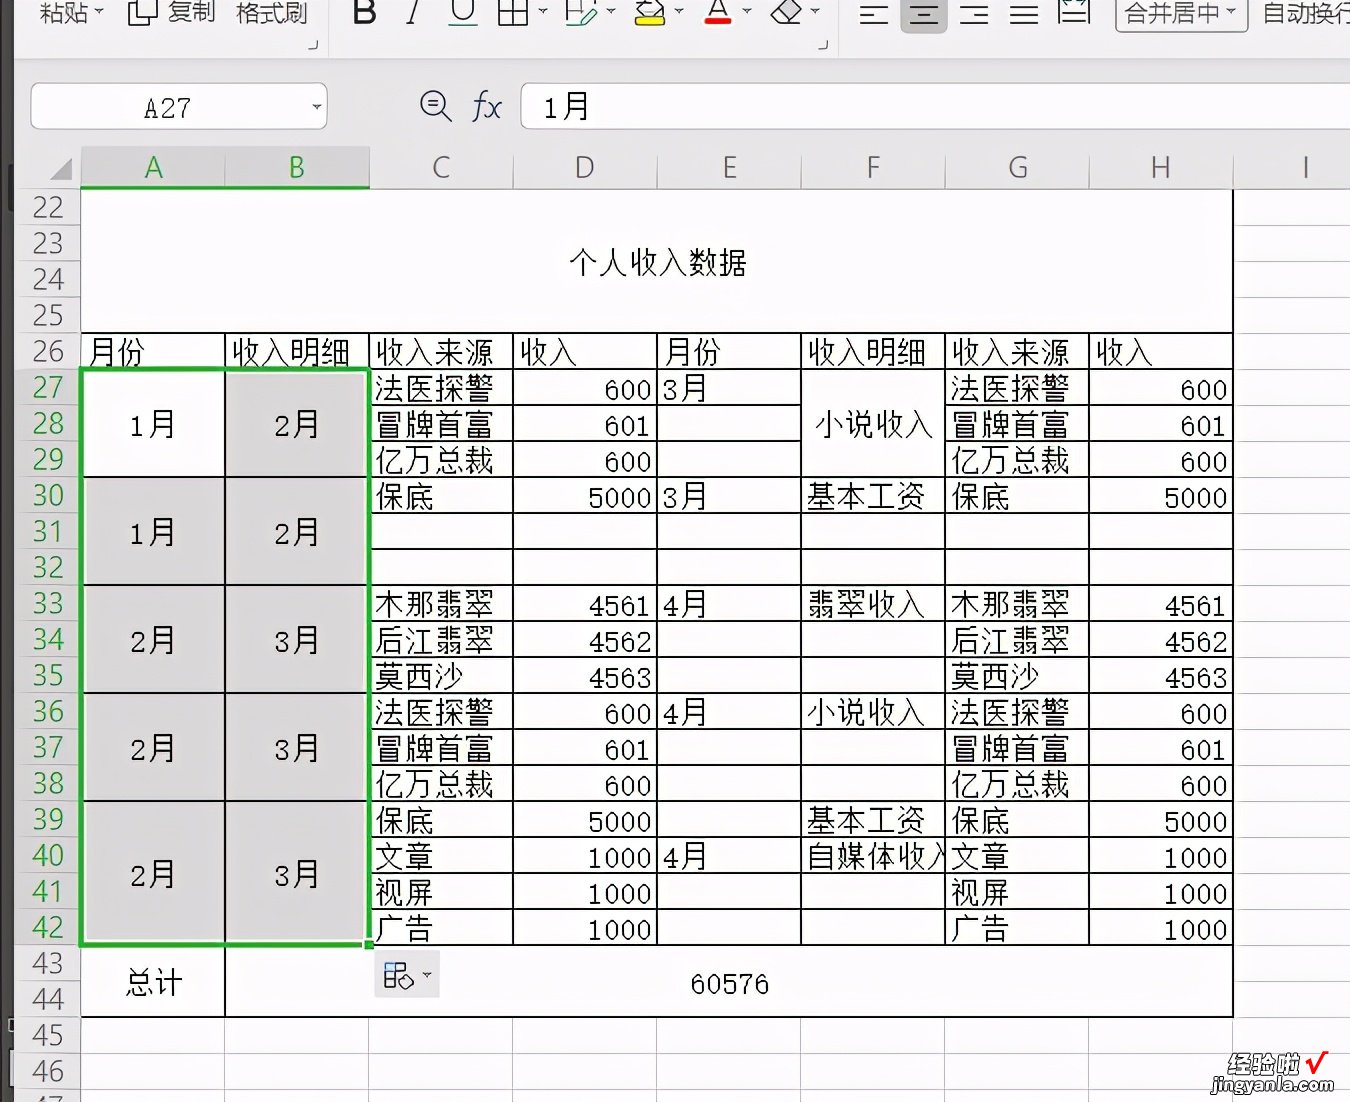The image size is (1350, 1102).
Task: Select column H header
Action: pos(1161,167)
